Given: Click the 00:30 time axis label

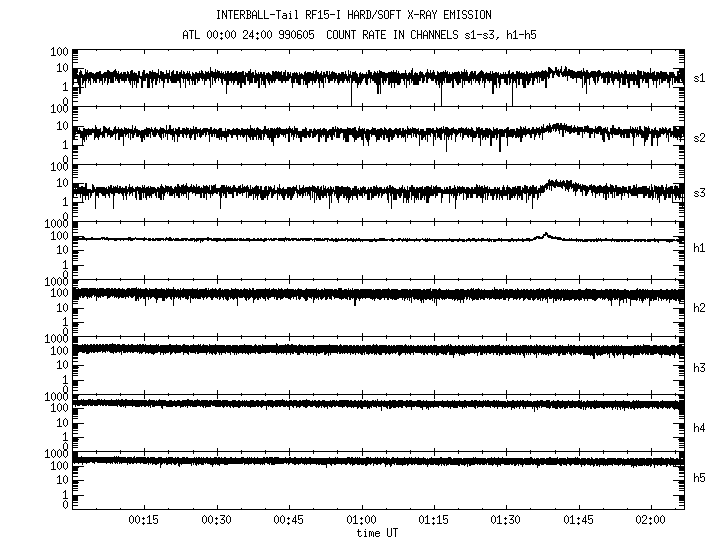Looking at the screenshot, I should (216, 520).
